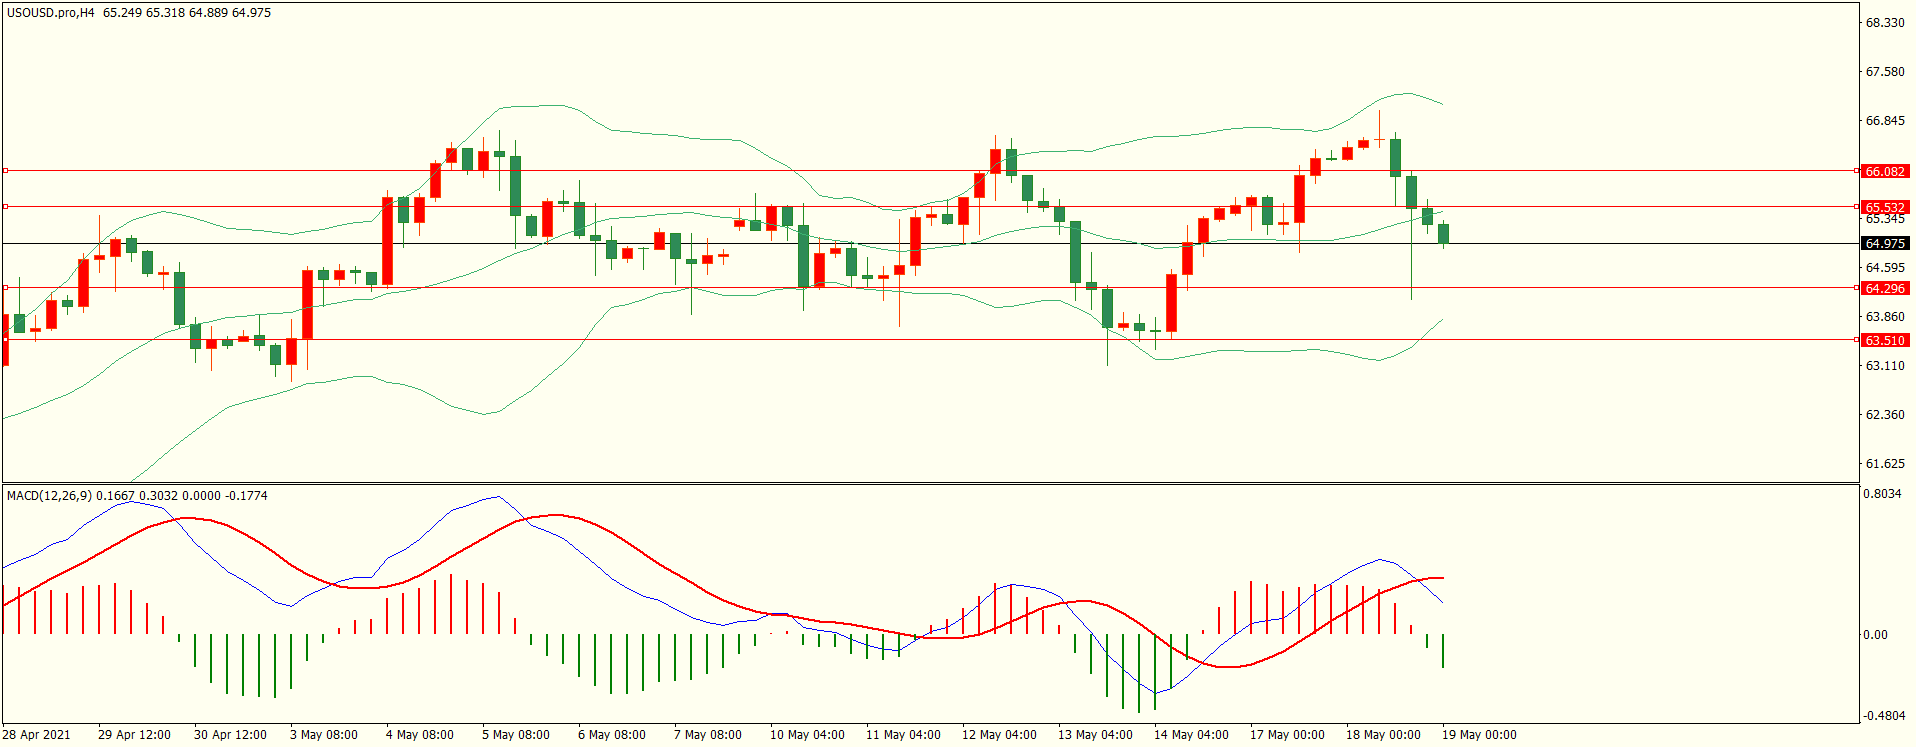1916x747 pixels.
Task: Click the 14 May 04:00 time label
Action: (1191, 734)
